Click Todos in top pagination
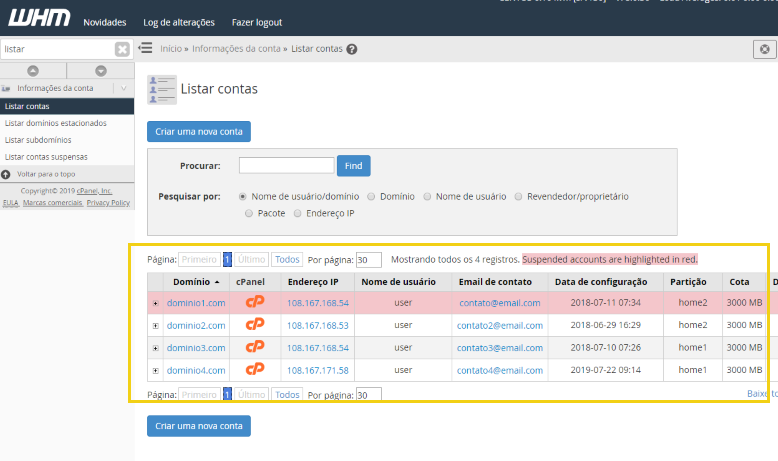The width and height of the screenshot is (778, 461). click(287, 259)
